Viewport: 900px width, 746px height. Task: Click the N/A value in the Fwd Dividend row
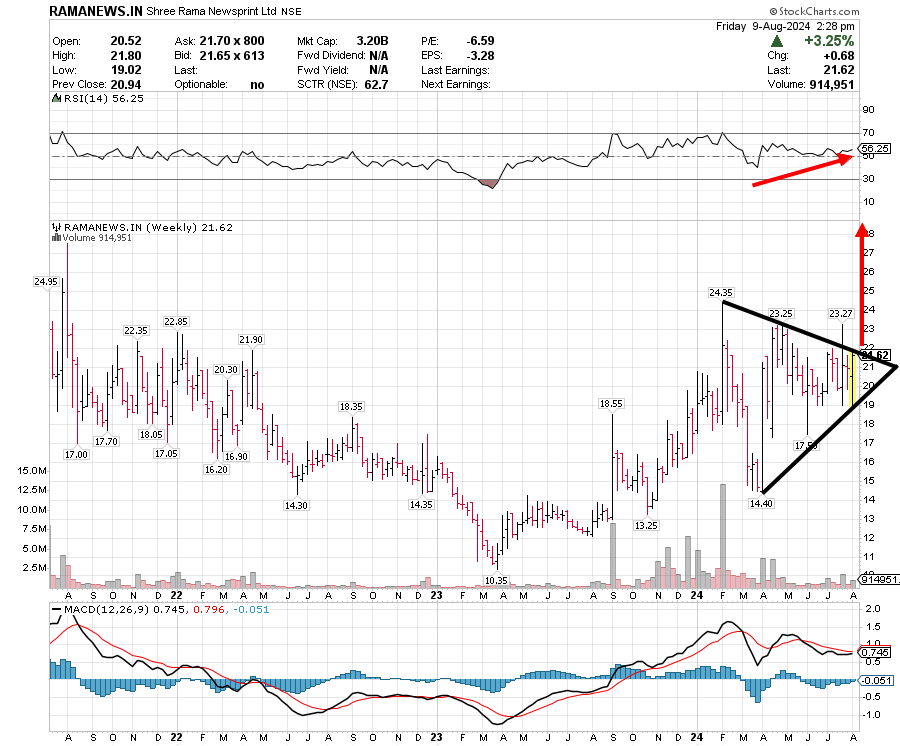pyautogui.click(x=379, y=56)
